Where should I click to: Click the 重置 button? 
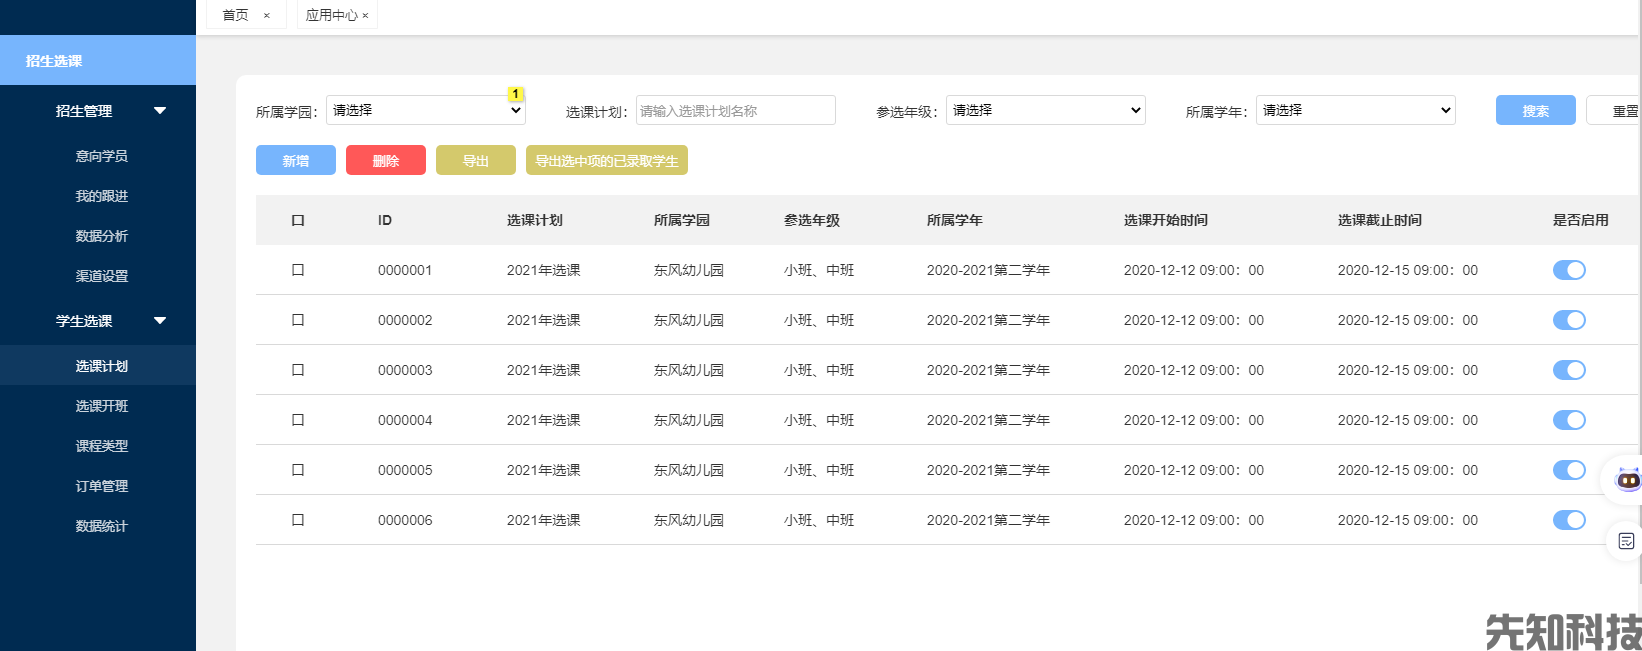click(1615, 110)
